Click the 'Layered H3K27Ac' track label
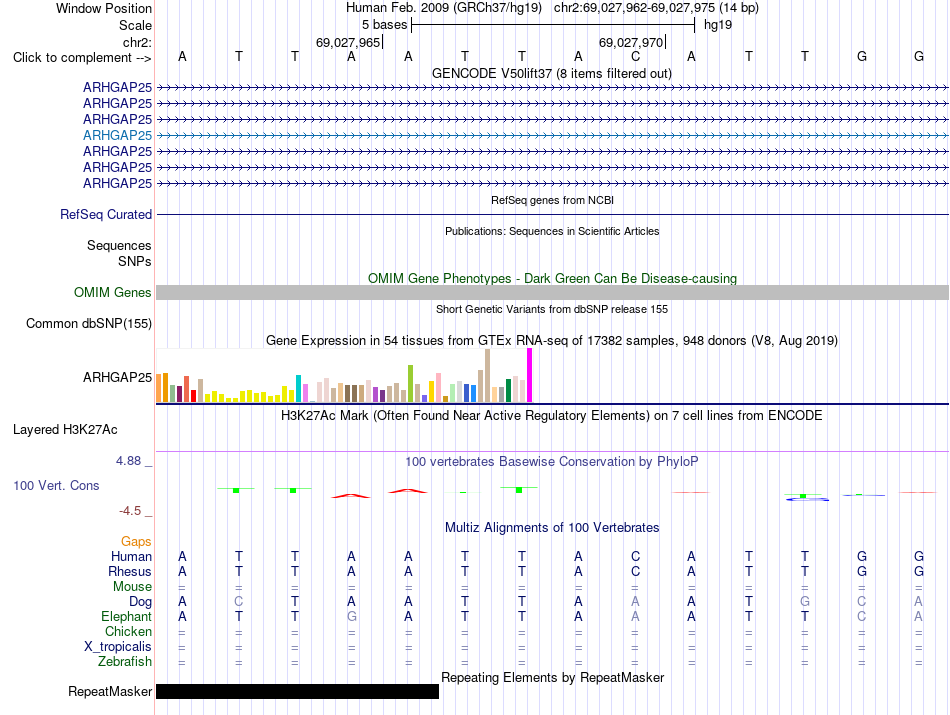The width and height of the screenshot is (950, 715). (65, 430)
